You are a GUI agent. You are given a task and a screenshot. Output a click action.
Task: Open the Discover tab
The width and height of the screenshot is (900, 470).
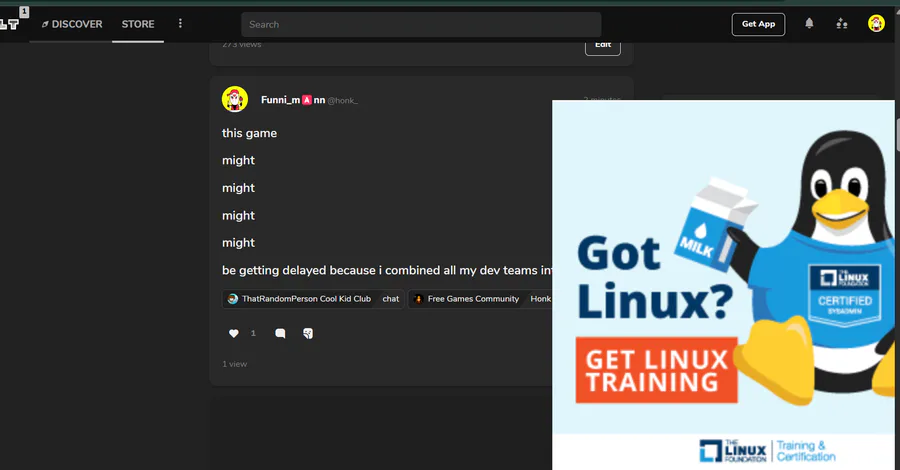click(x=72, y=24)
